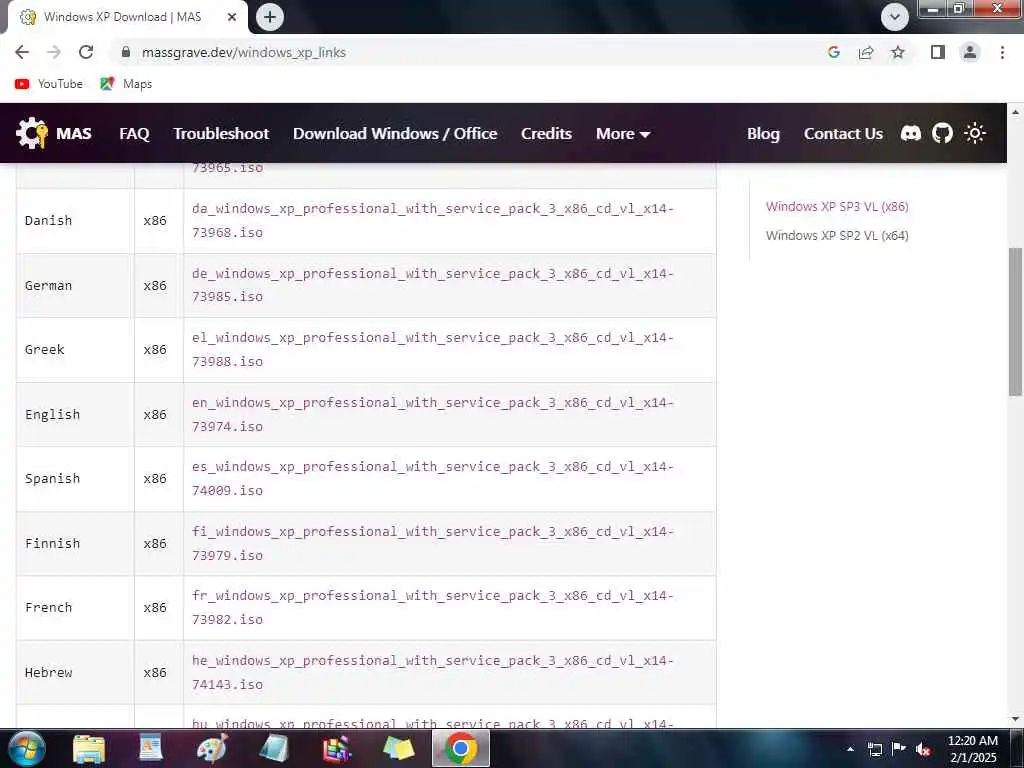Click the browser forward arrow
The height and width of the screenshot is (768, 1024).
(x=54, y=52)
